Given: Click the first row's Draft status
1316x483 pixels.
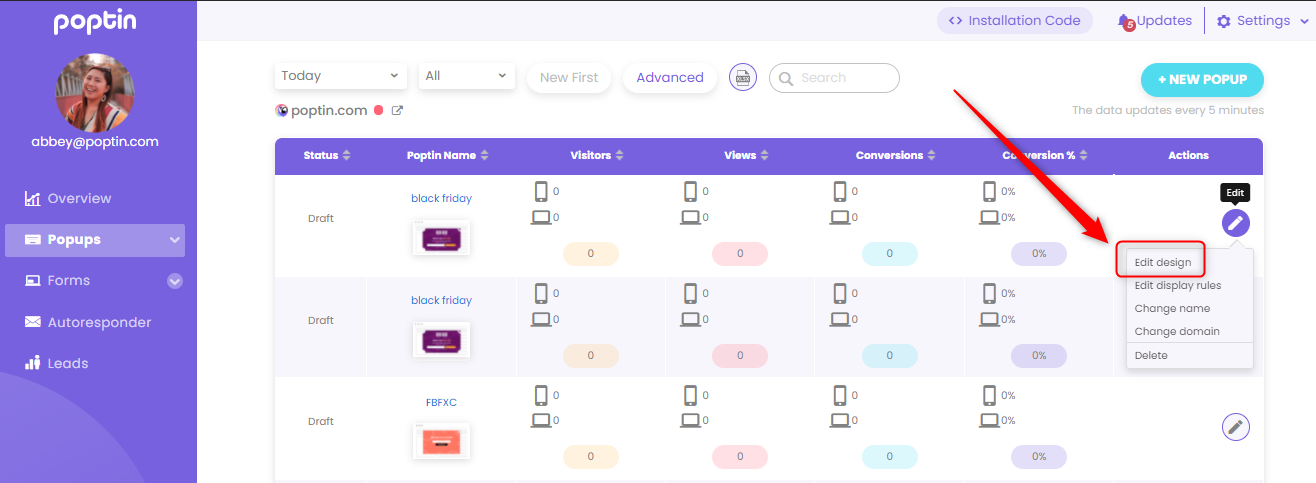Looking at the screenshot, I should [x=321, y=218].
